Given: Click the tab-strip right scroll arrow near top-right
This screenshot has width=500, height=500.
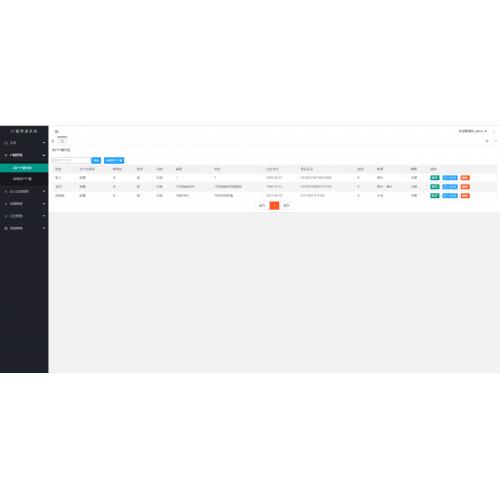Looking at the screenshot, I should click(x=487, y=141).
